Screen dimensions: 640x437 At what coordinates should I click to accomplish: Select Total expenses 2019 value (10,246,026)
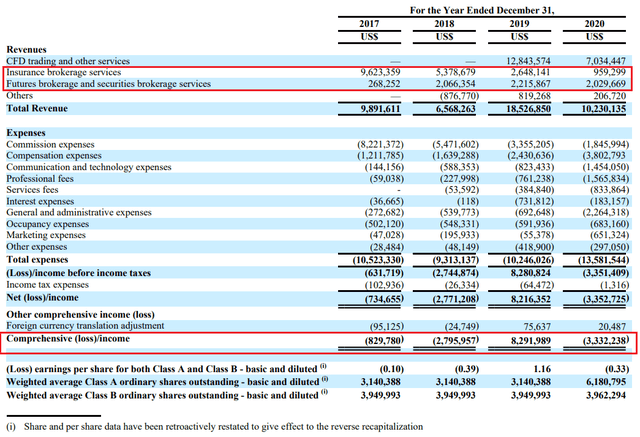click(x=528, y=260)
